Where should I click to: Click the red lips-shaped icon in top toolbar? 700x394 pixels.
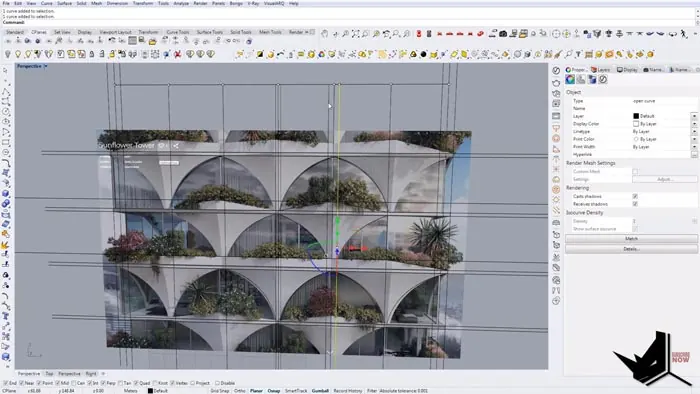coord(480,33)
